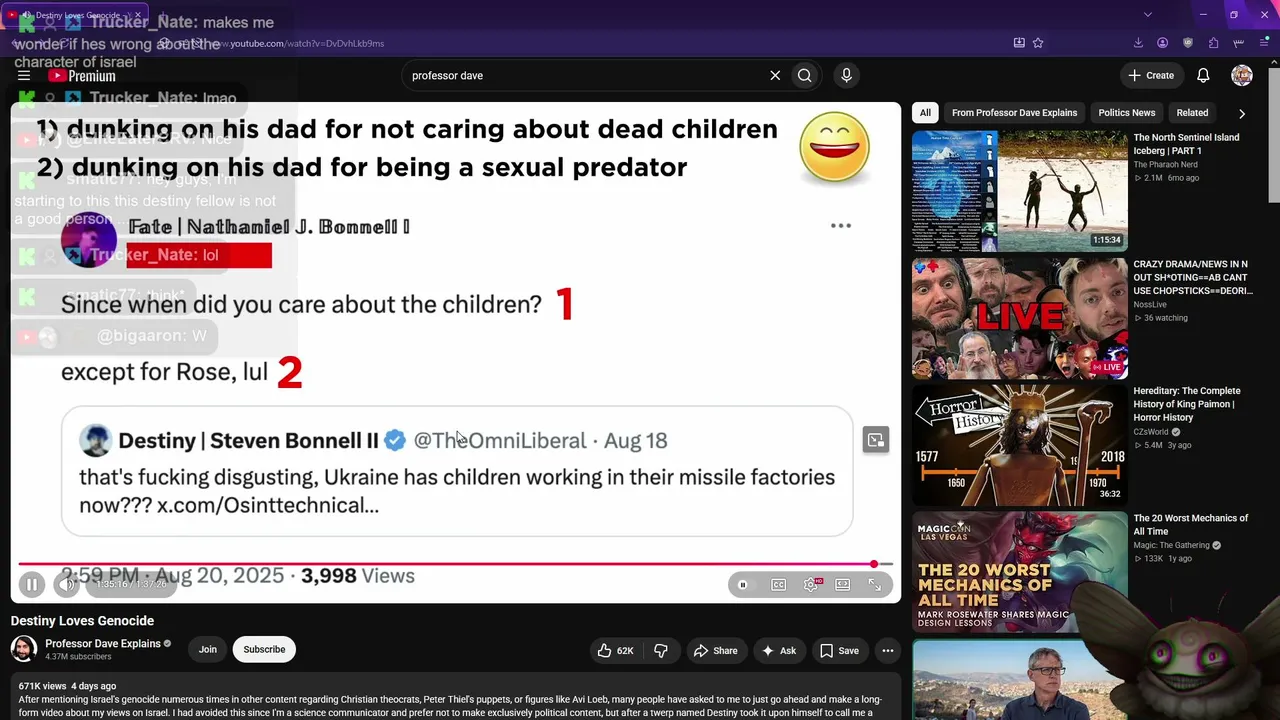Click Magic: The Gathering channel name
1280x720 pixels.
1172,545
